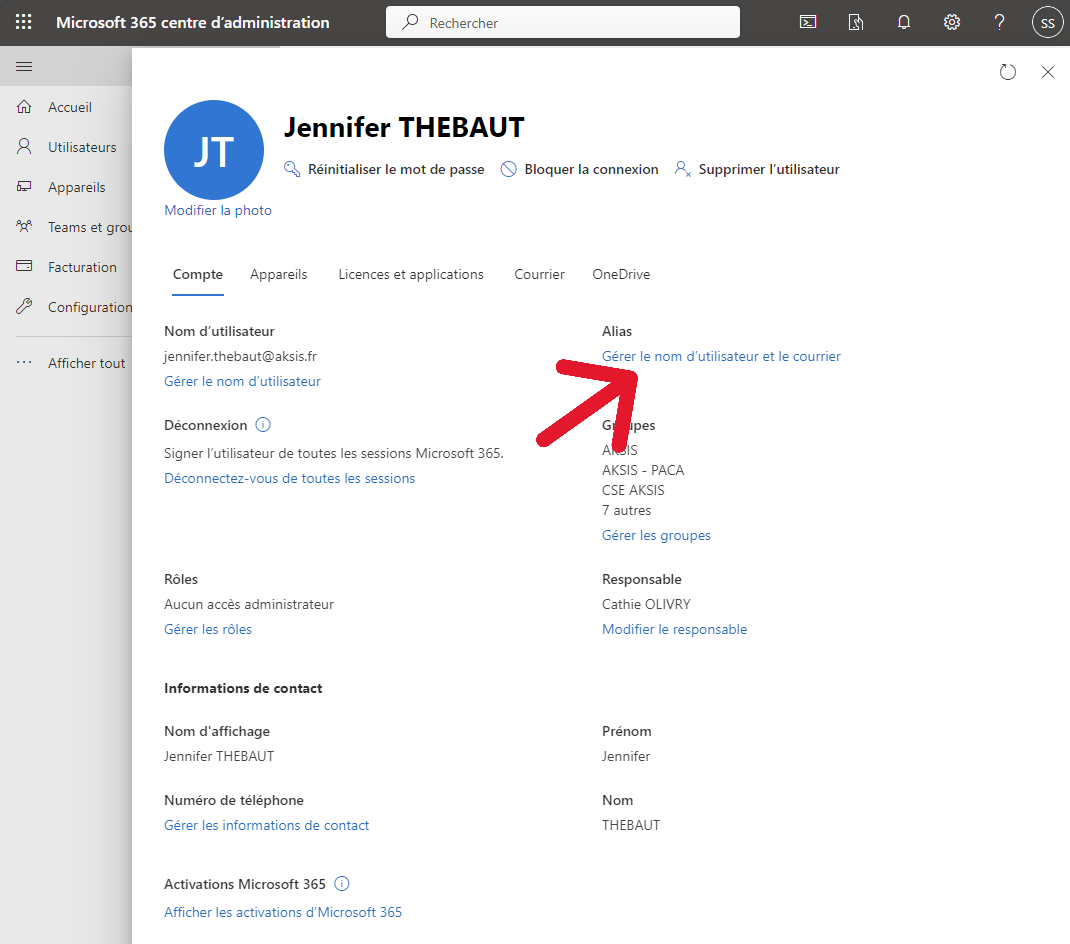Click the AKSIS - PACA group entry
Image resolution: width=1070 pixels, height=944 pixels.
pos(643,470)
